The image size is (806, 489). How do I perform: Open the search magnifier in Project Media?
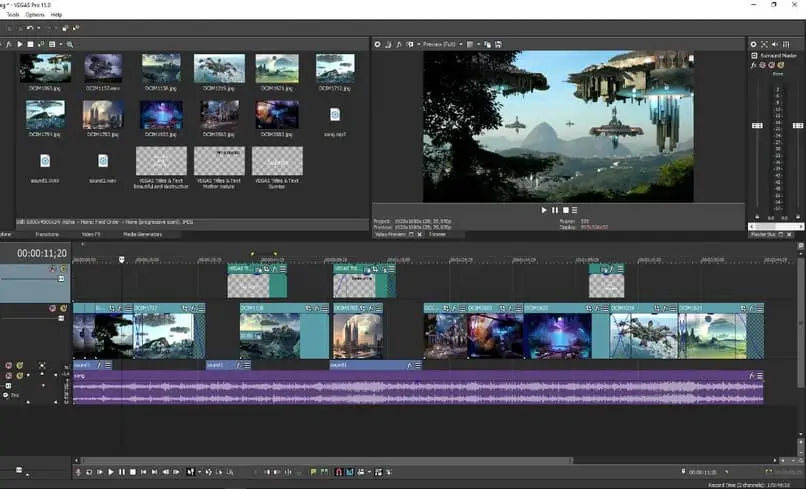[x=69, y=44]
